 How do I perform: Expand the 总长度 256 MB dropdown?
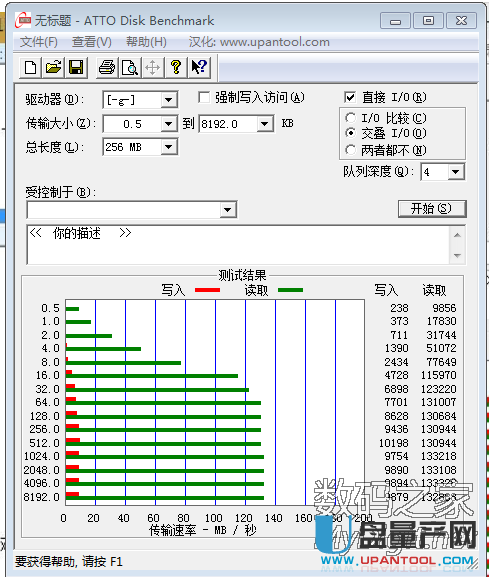(x=169, y=147)
